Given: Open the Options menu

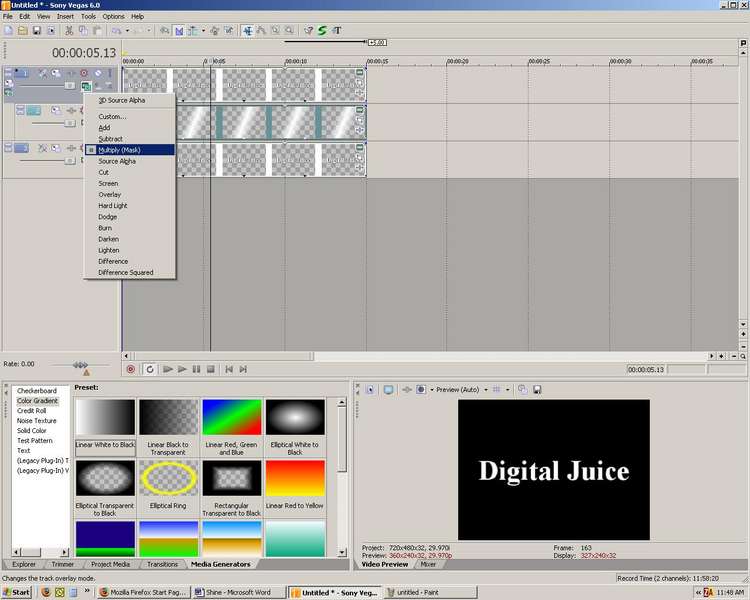Looking at the screenshot, I should [x=113, y=16].
